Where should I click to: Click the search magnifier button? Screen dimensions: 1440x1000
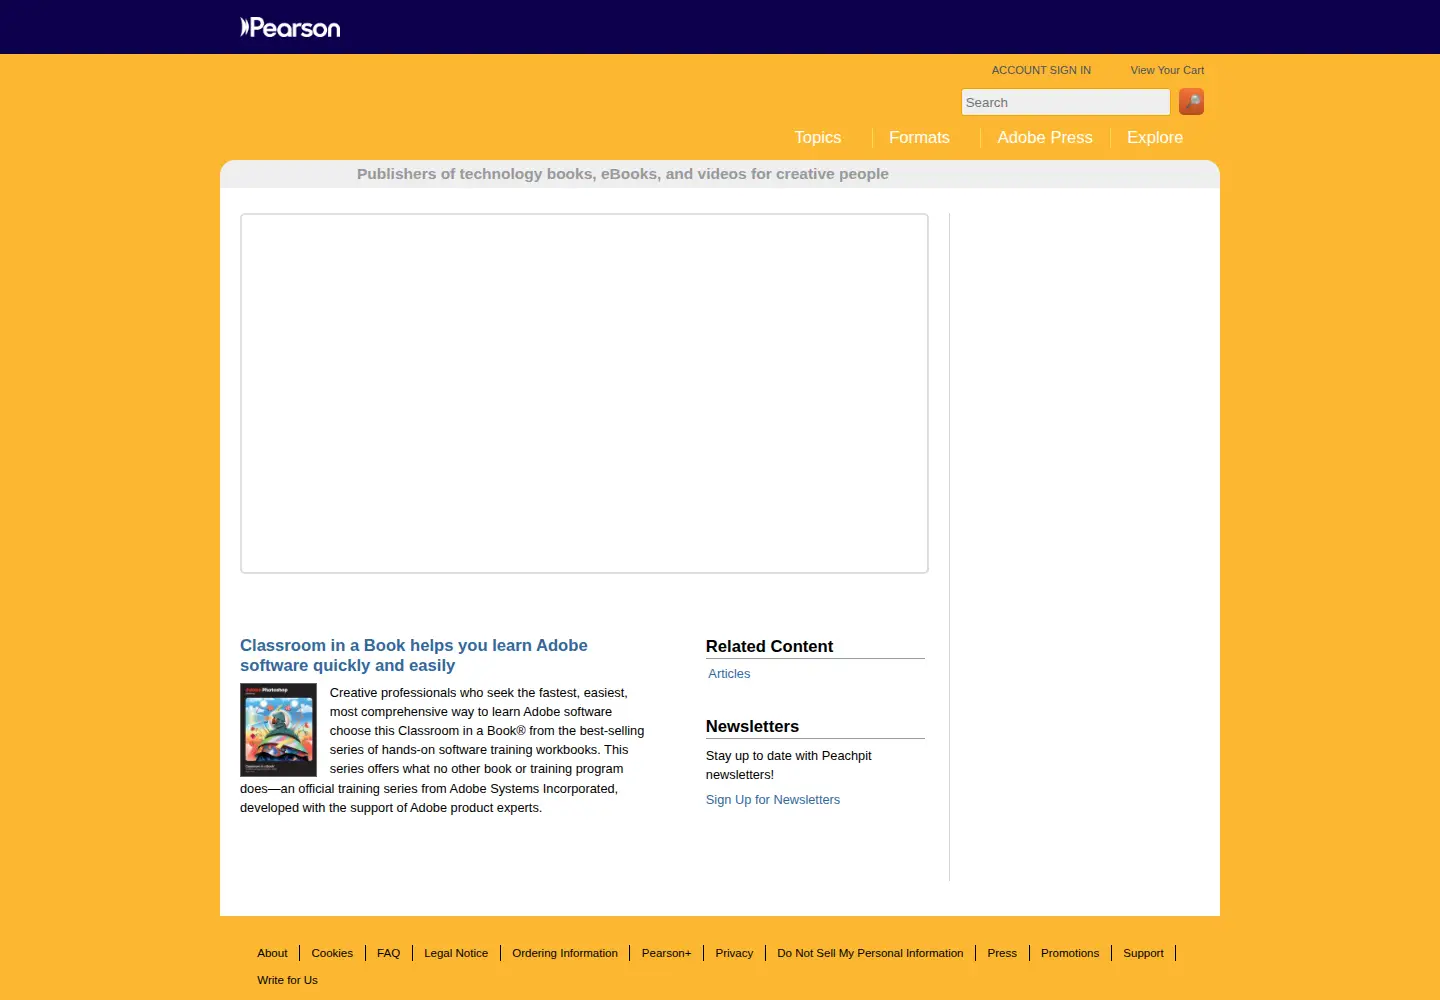coord(1191,101)
